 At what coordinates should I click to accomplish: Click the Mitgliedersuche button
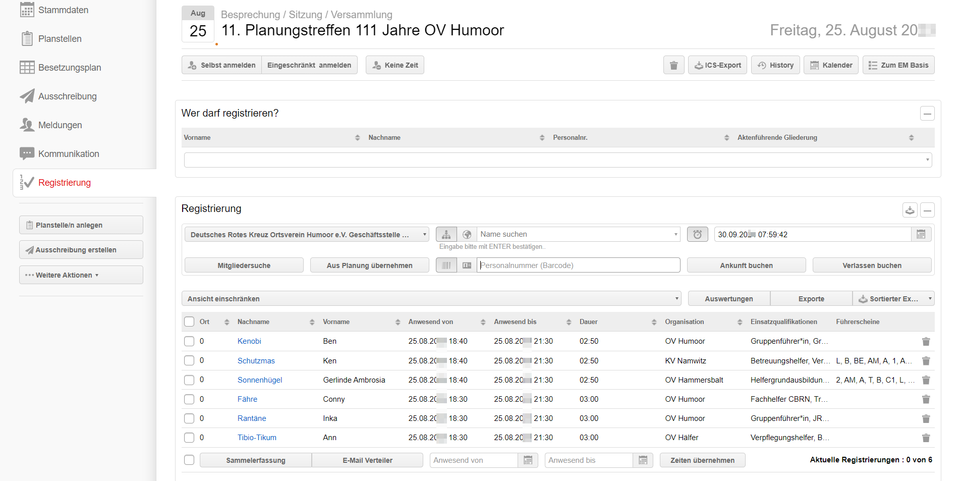coord(244,266)
